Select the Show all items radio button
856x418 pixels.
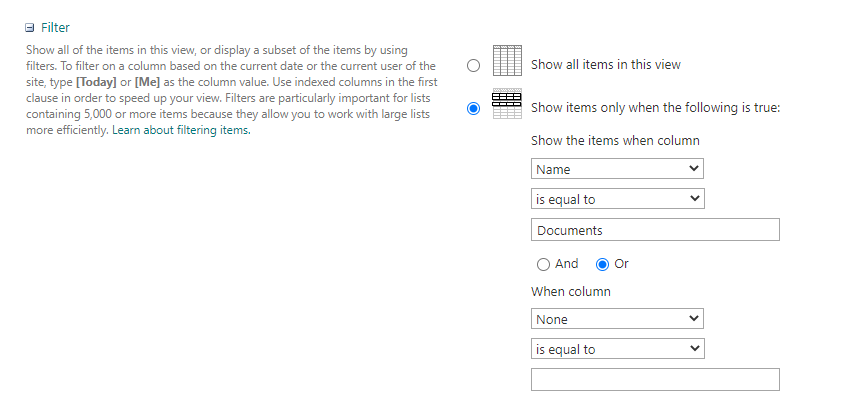click(x=473, y=65)
